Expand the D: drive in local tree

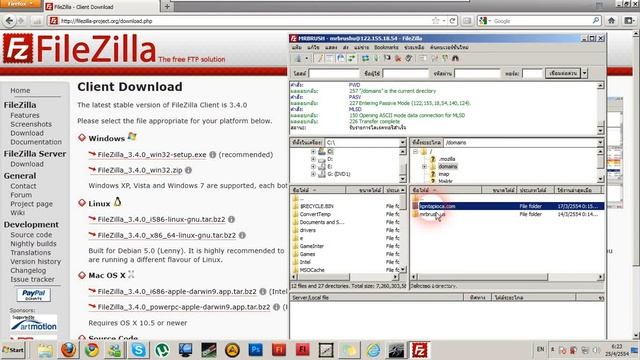tap(313, 159)
